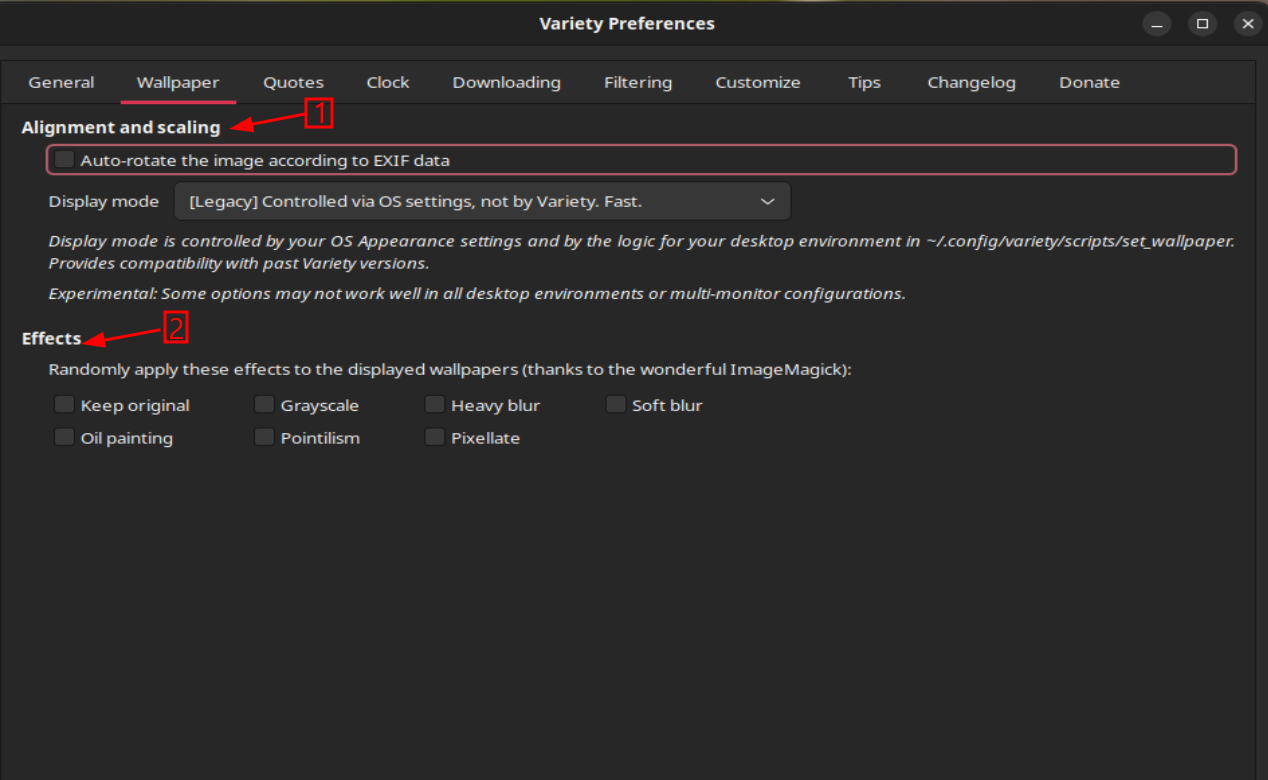Open the Display mode dropdown
The image size is (1268, 780).
pos(482,201)
